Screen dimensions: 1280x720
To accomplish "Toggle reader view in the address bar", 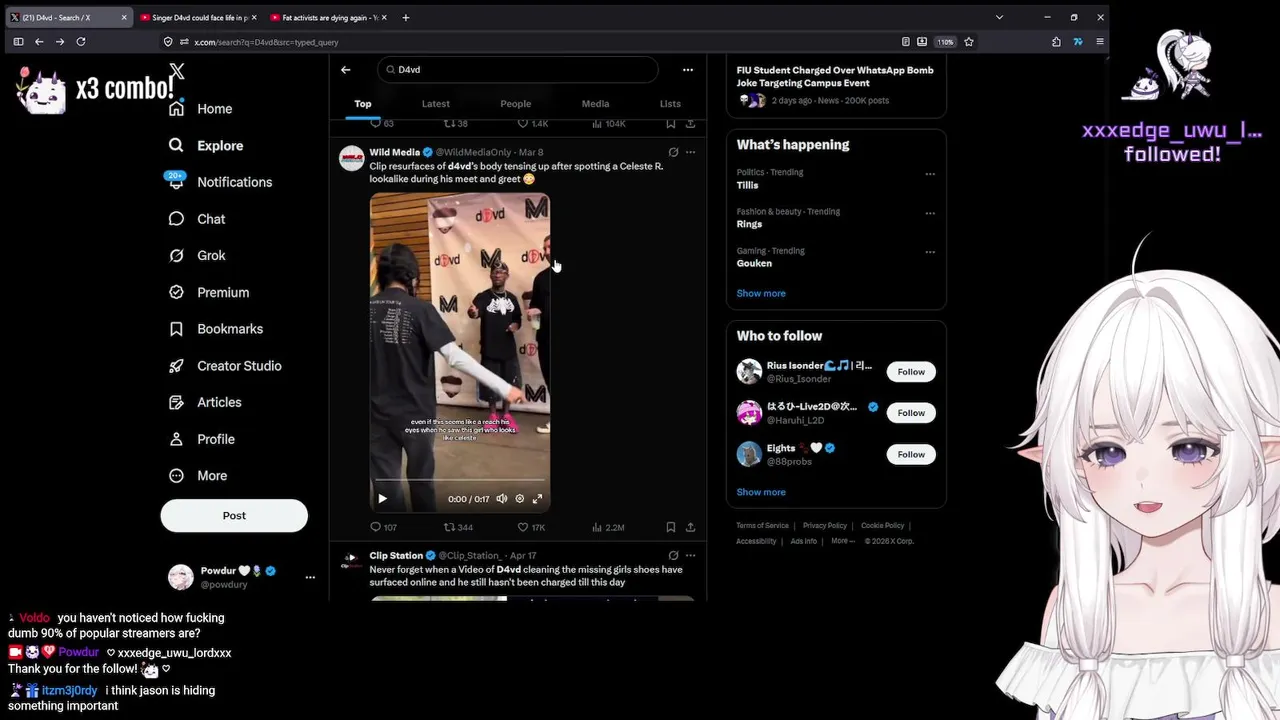I will tap(906, 42).
